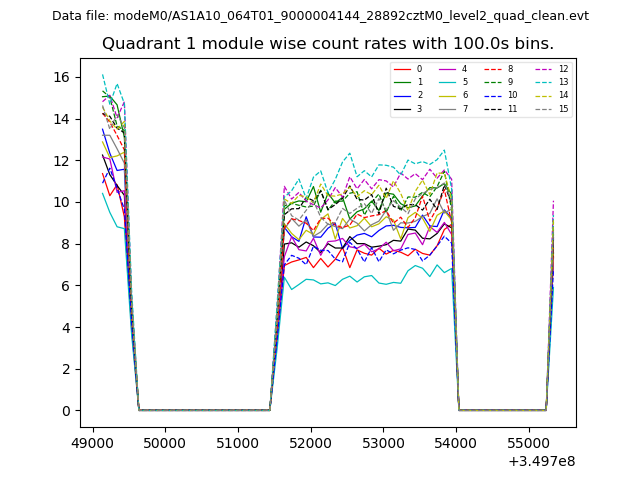Click the +3.497e8 axis offset text
This screenshot has width=640, height=480.
pyautogui.click(x=541, y=461)
